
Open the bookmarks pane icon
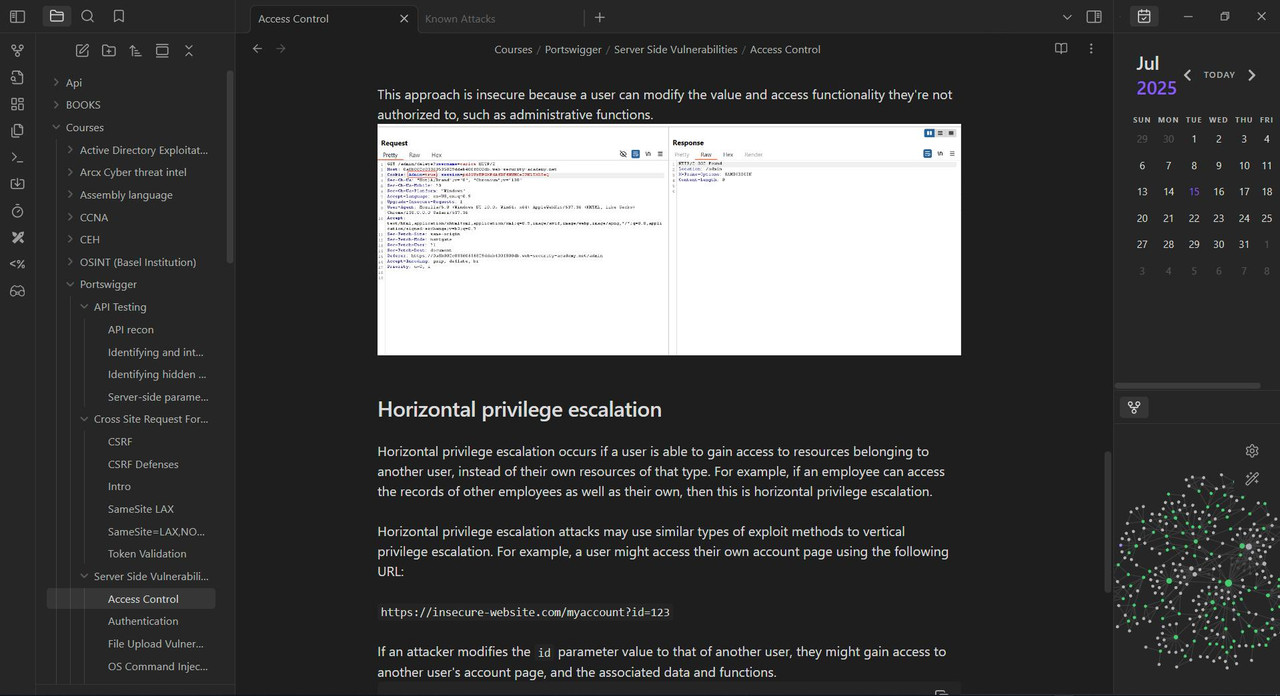point(119,16)
